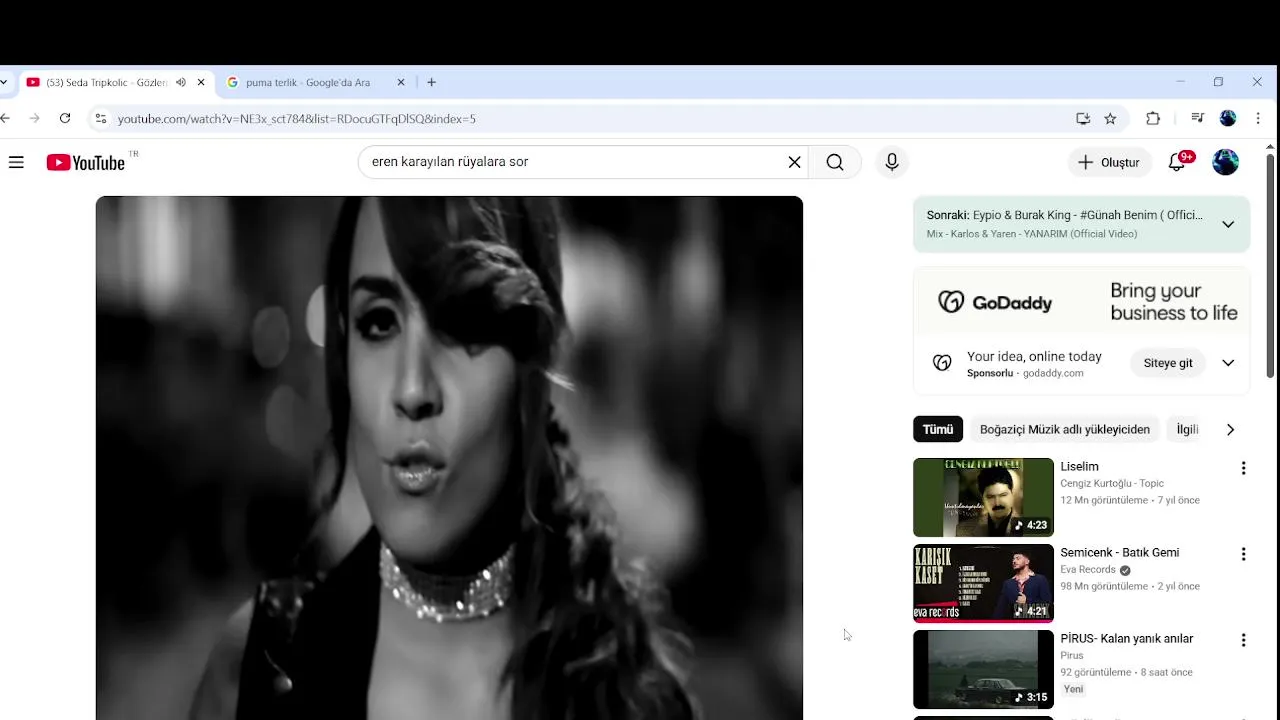Click Siteye git button
The image size is (1280, 720).
(1168, 363)
